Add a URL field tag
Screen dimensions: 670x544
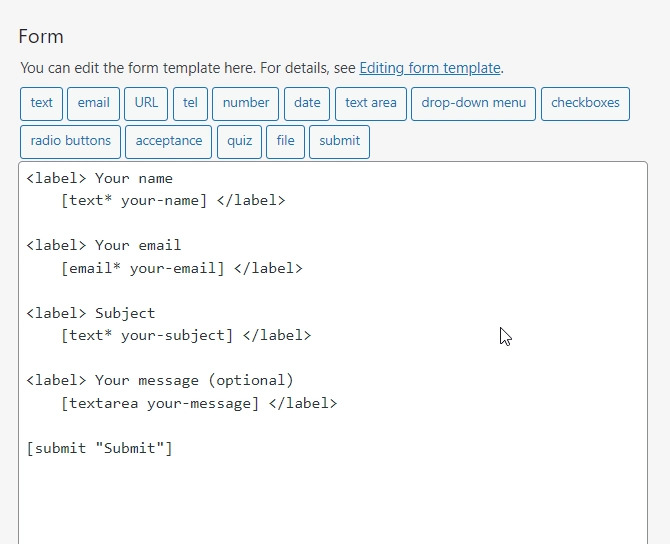pyautogui.click(x=146, y=103)
